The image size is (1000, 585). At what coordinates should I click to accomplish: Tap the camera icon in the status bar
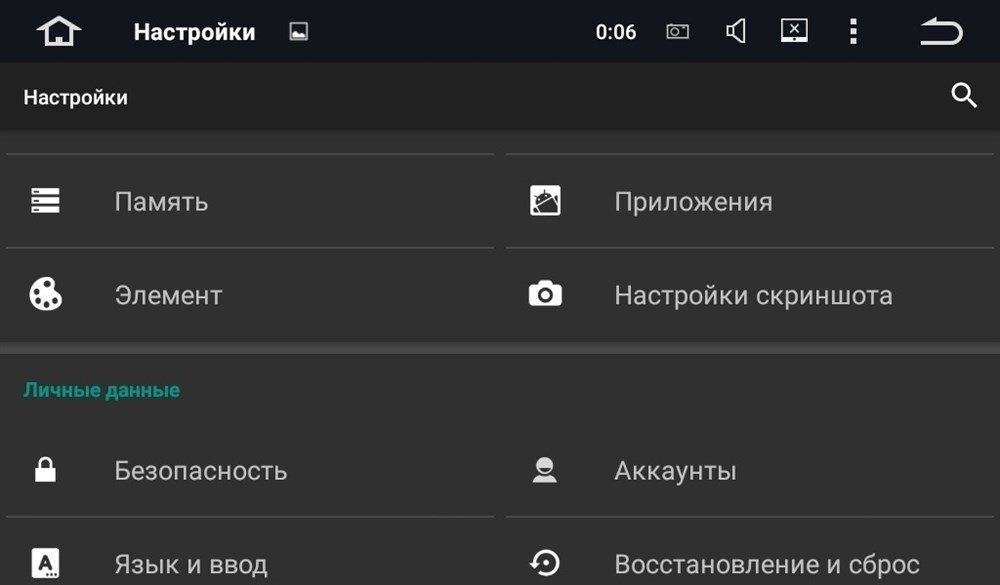(x=678, y=32)
